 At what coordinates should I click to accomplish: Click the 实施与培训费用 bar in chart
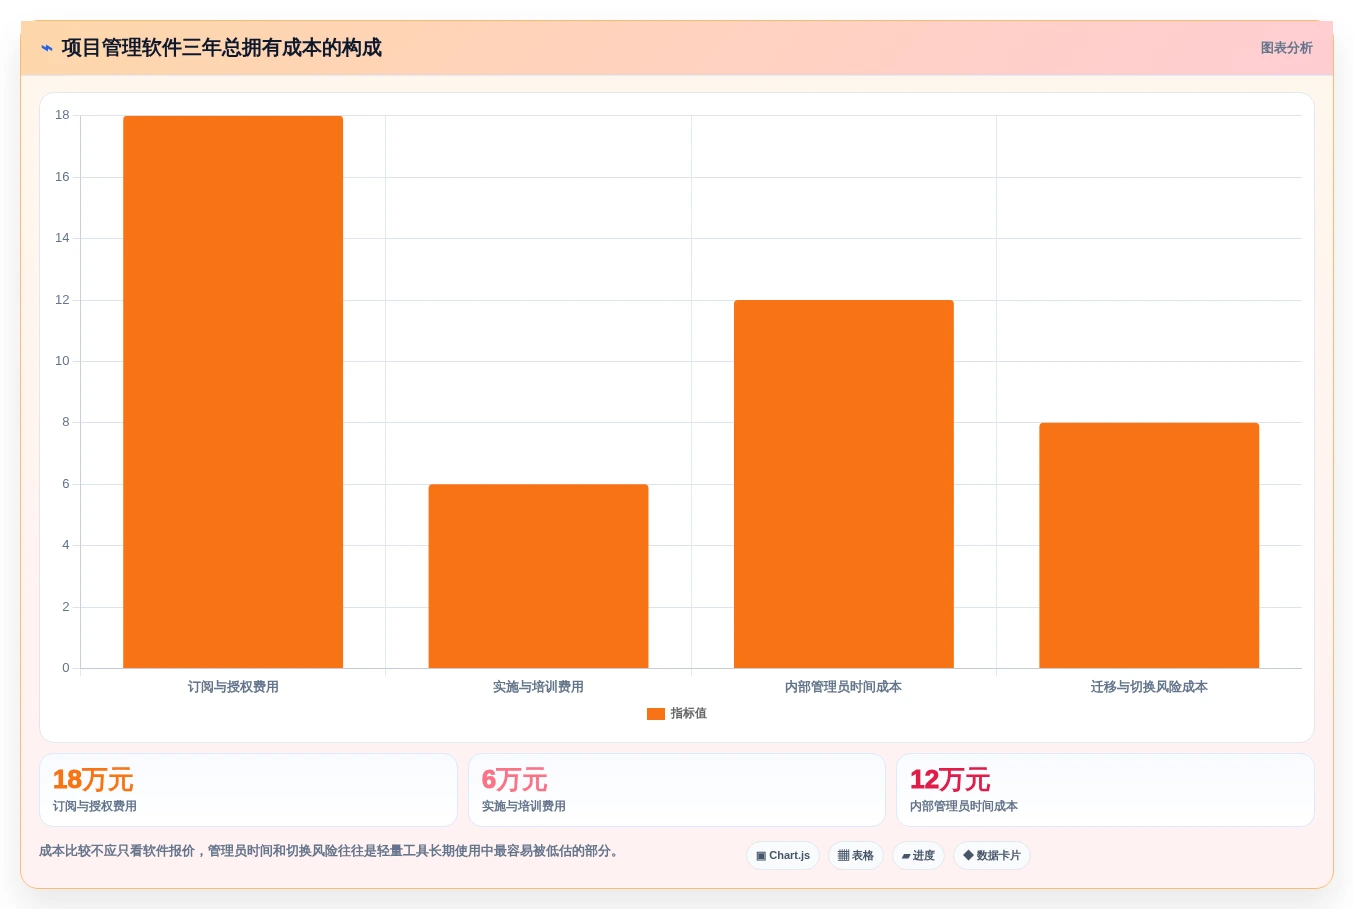point(538,576)
